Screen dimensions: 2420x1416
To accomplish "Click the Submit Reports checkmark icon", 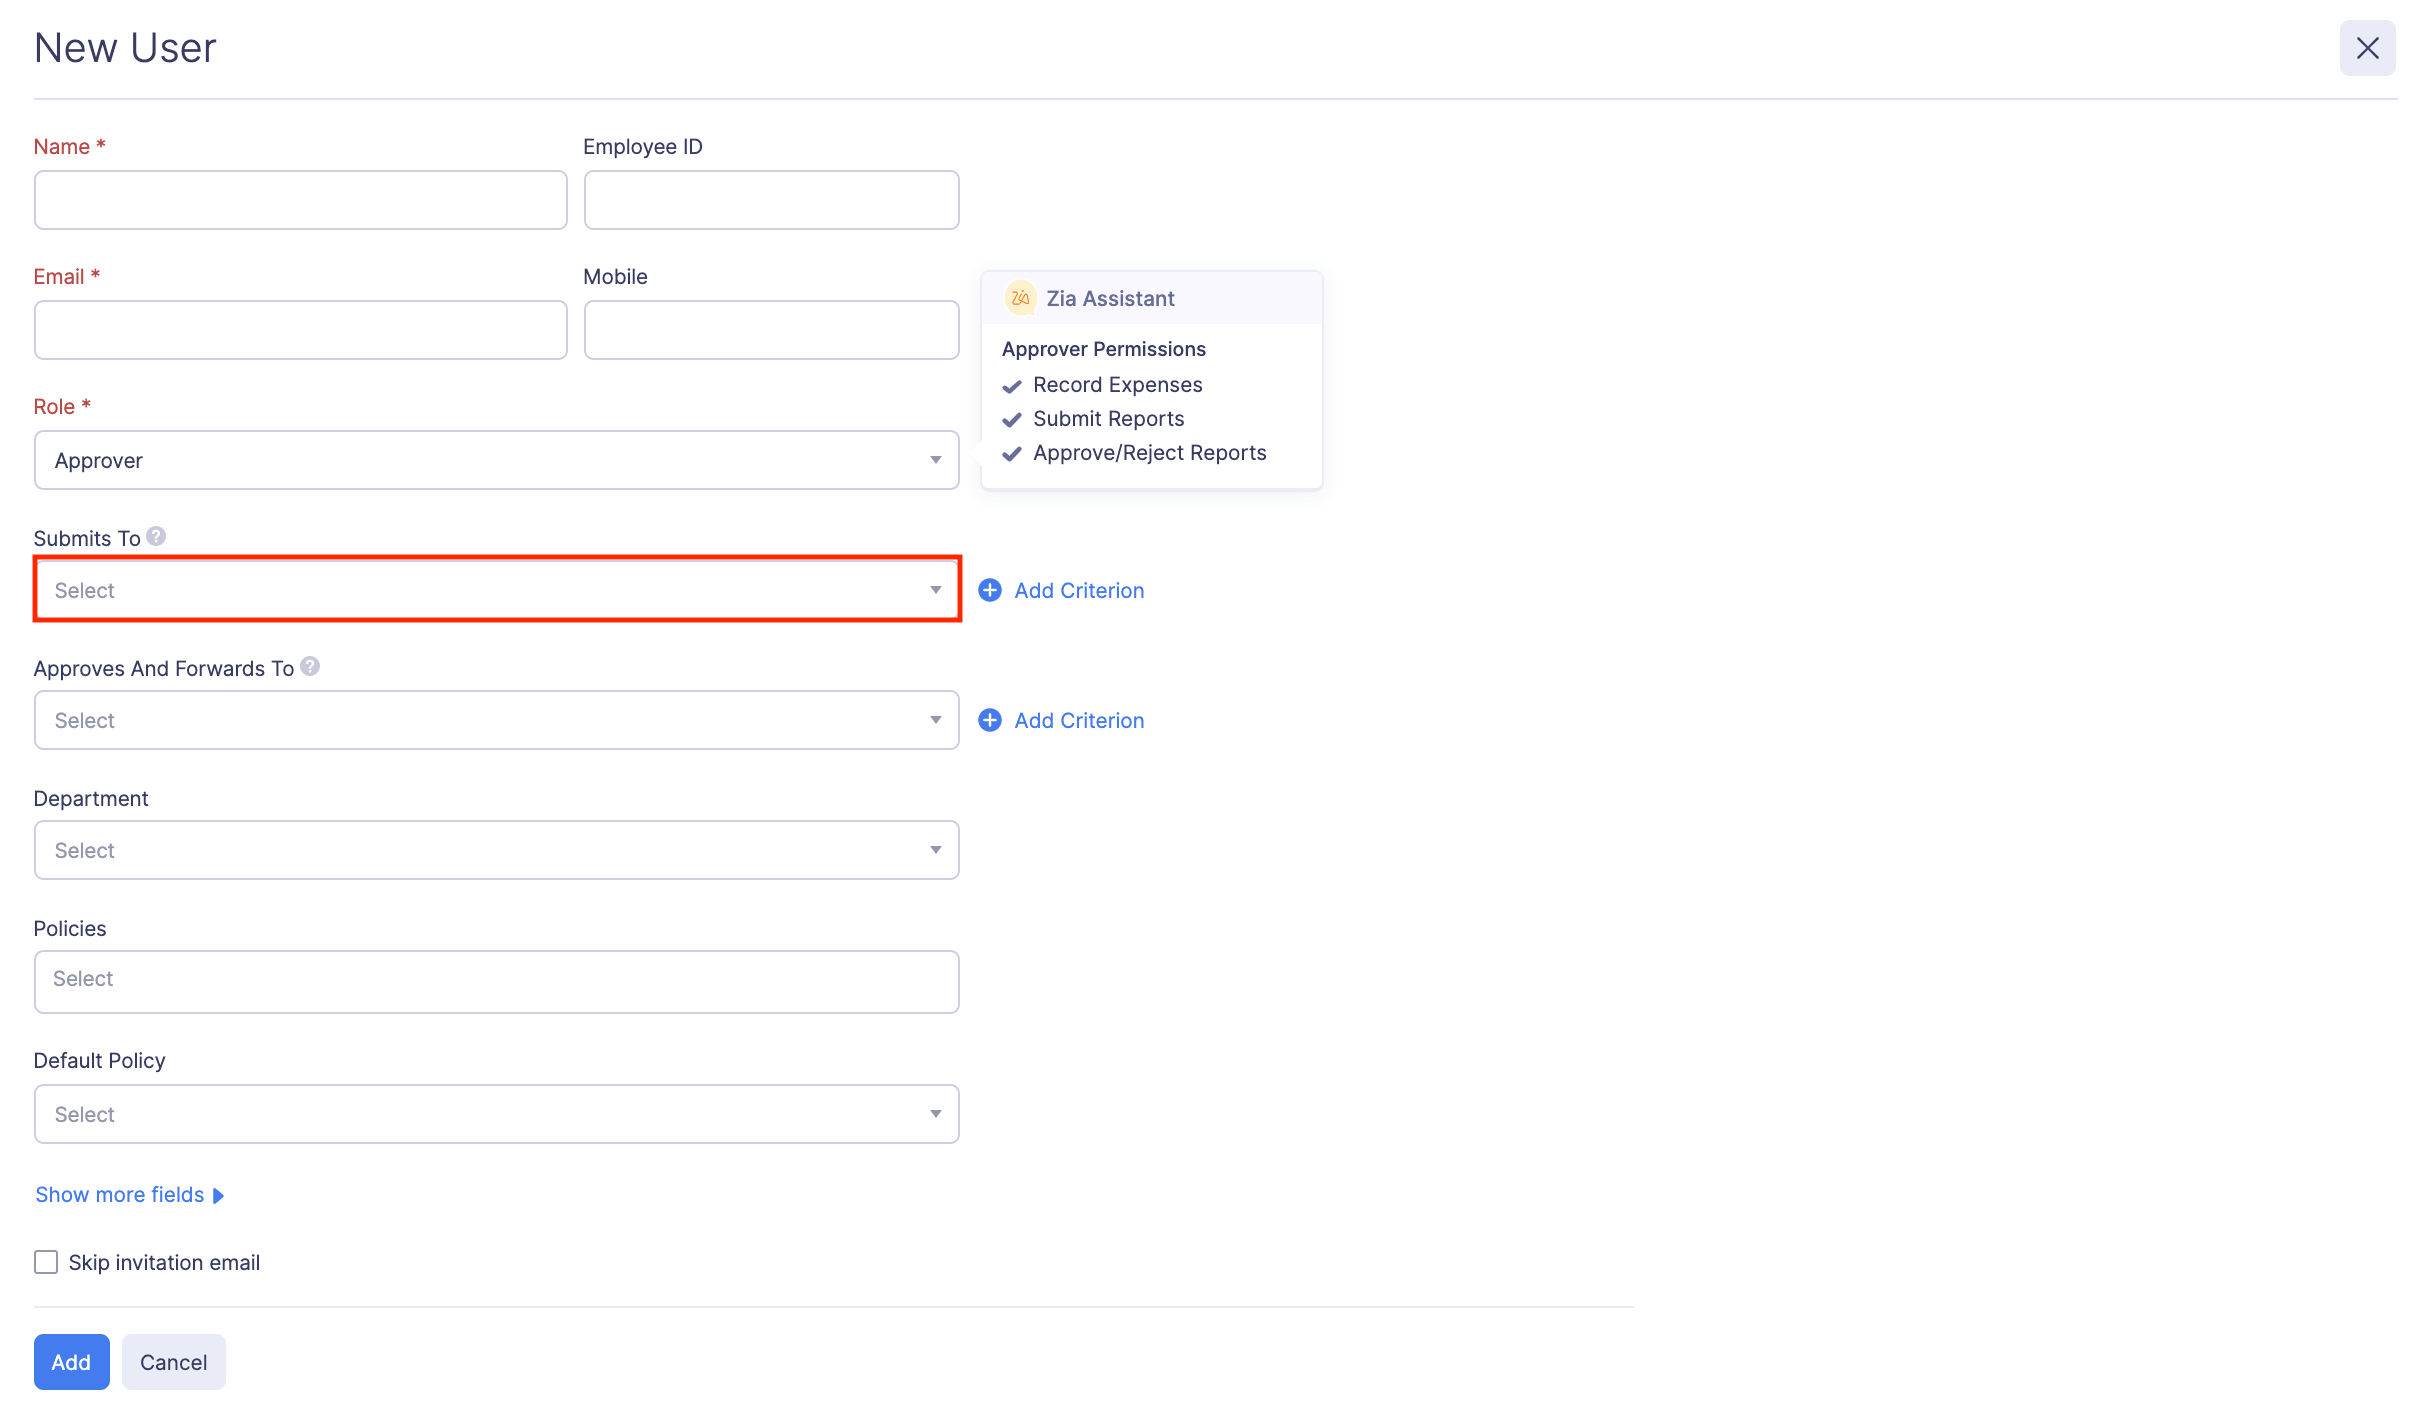I will click(1012, 420).
